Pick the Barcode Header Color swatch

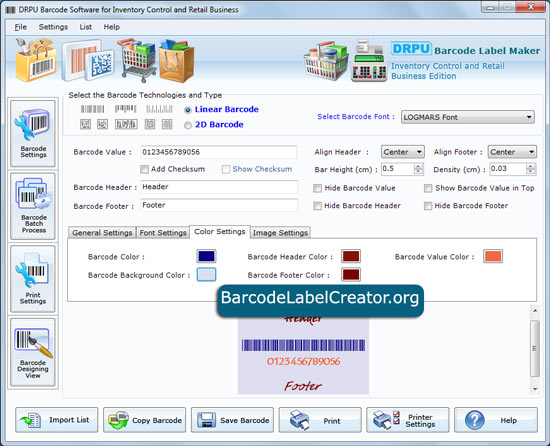click(x=351, y=256)
